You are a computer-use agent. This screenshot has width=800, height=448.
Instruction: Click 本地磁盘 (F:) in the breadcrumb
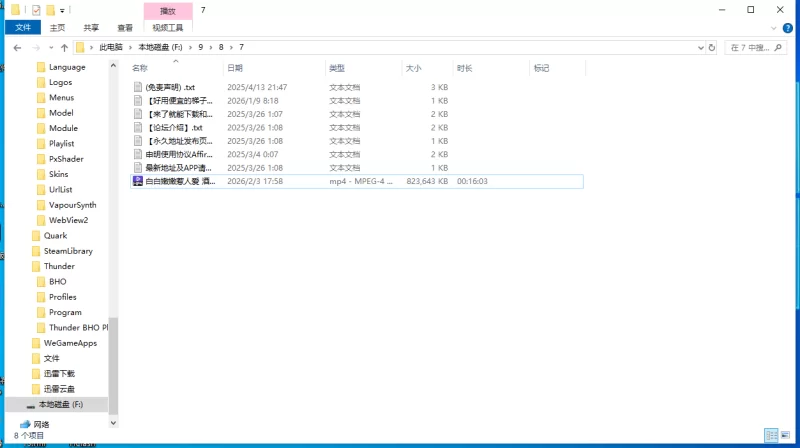click(x=160, y=47)
